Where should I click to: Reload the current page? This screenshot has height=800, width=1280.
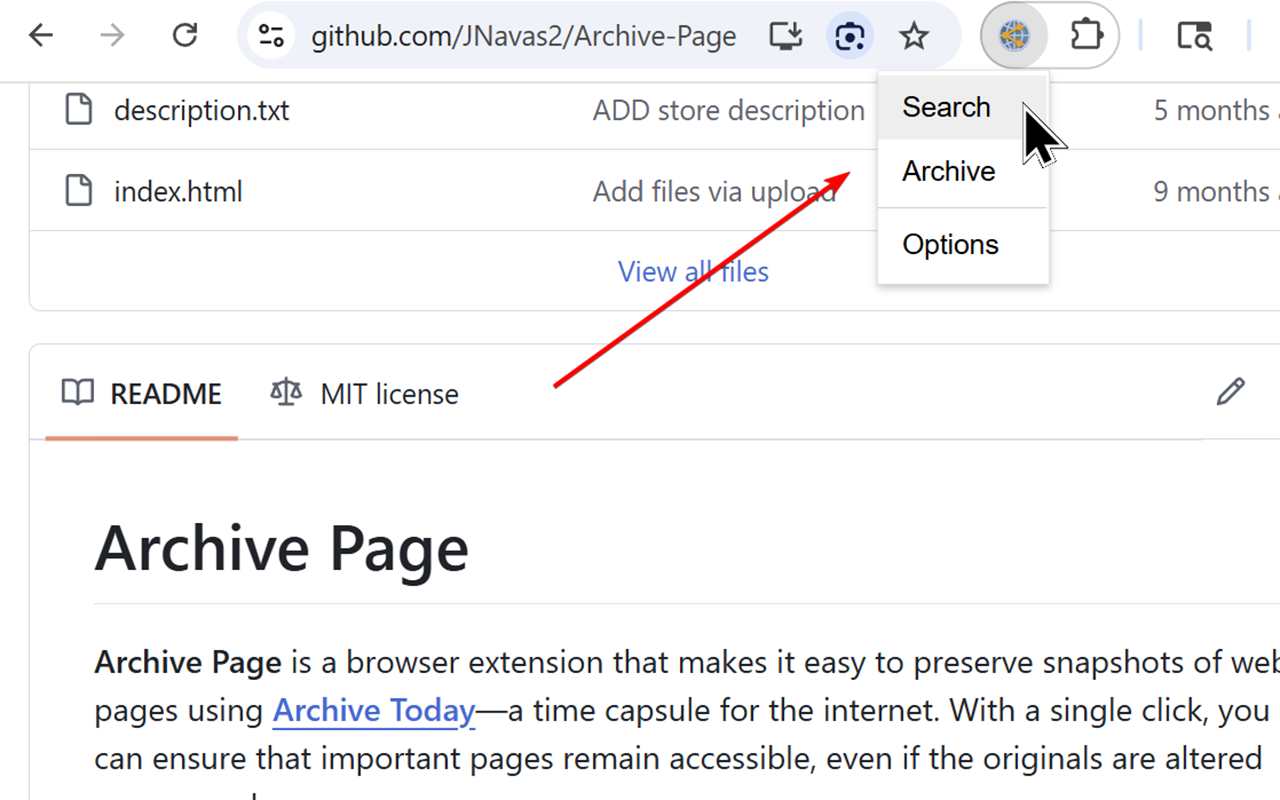(x=185, y=37)
